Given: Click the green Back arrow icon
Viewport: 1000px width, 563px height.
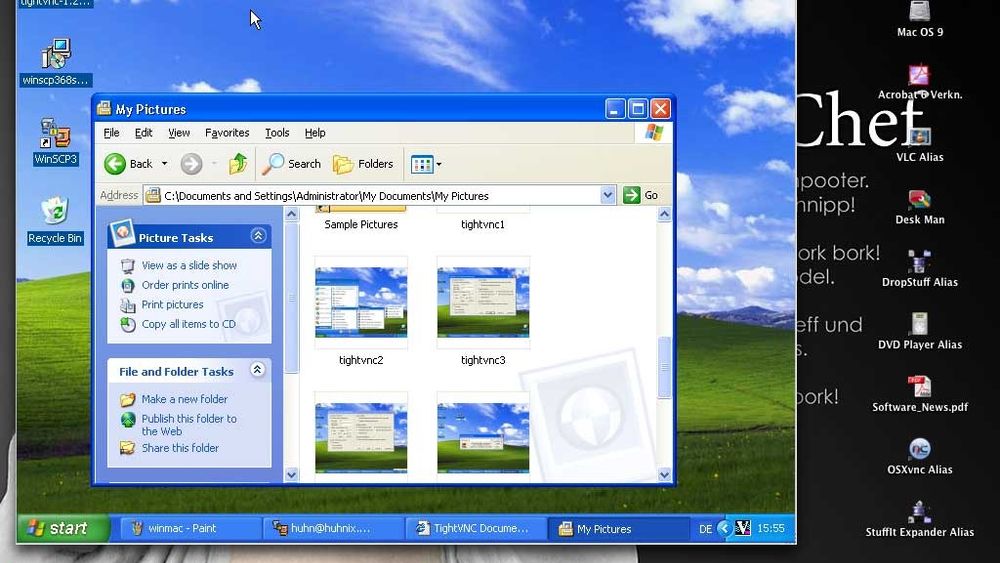Looking at the screenshot, I should (115, 164).
